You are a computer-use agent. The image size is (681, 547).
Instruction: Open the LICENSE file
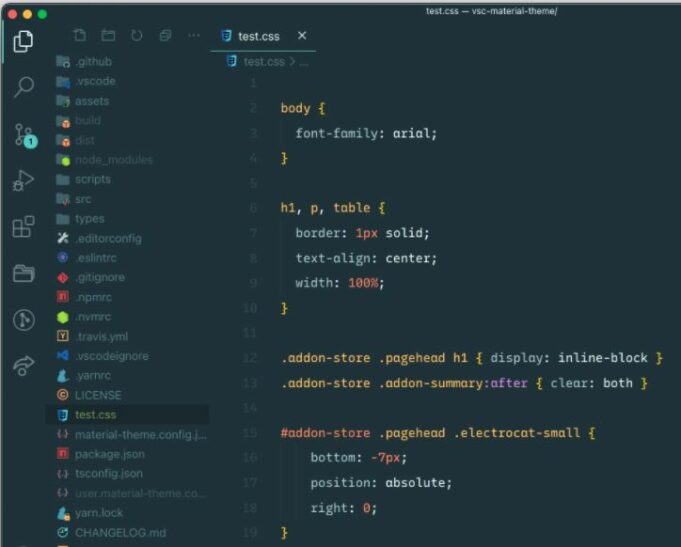(97, 395)
